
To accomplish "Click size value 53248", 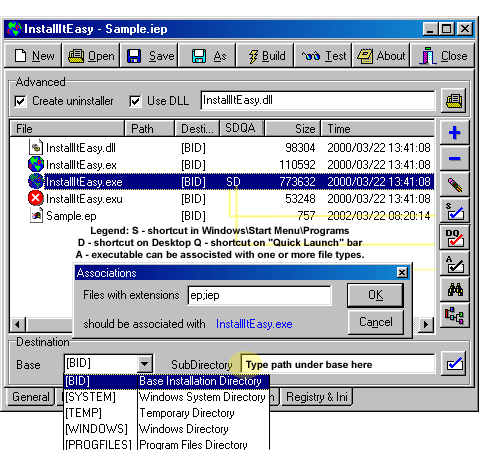I will 300,199.
